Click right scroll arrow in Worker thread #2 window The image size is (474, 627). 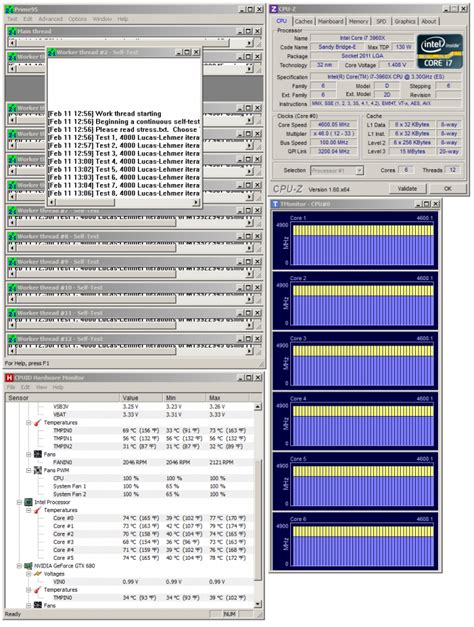point(196,203)
